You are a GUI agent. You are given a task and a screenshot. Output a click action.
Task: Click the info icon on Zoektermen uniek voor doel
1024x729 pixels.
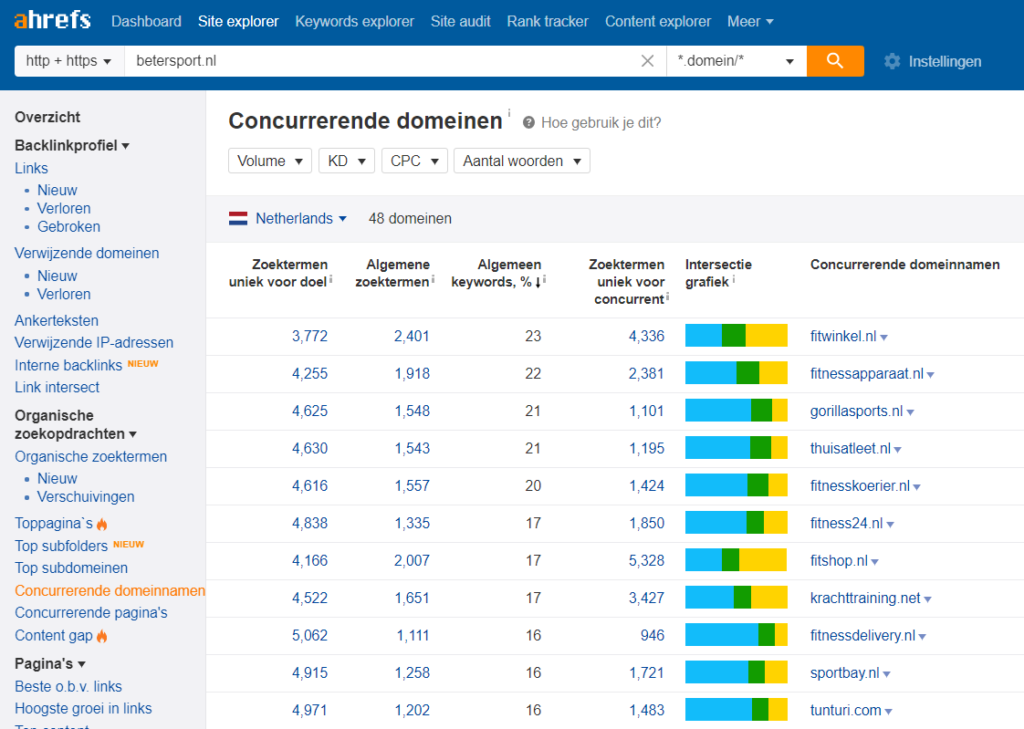(331, 280)
